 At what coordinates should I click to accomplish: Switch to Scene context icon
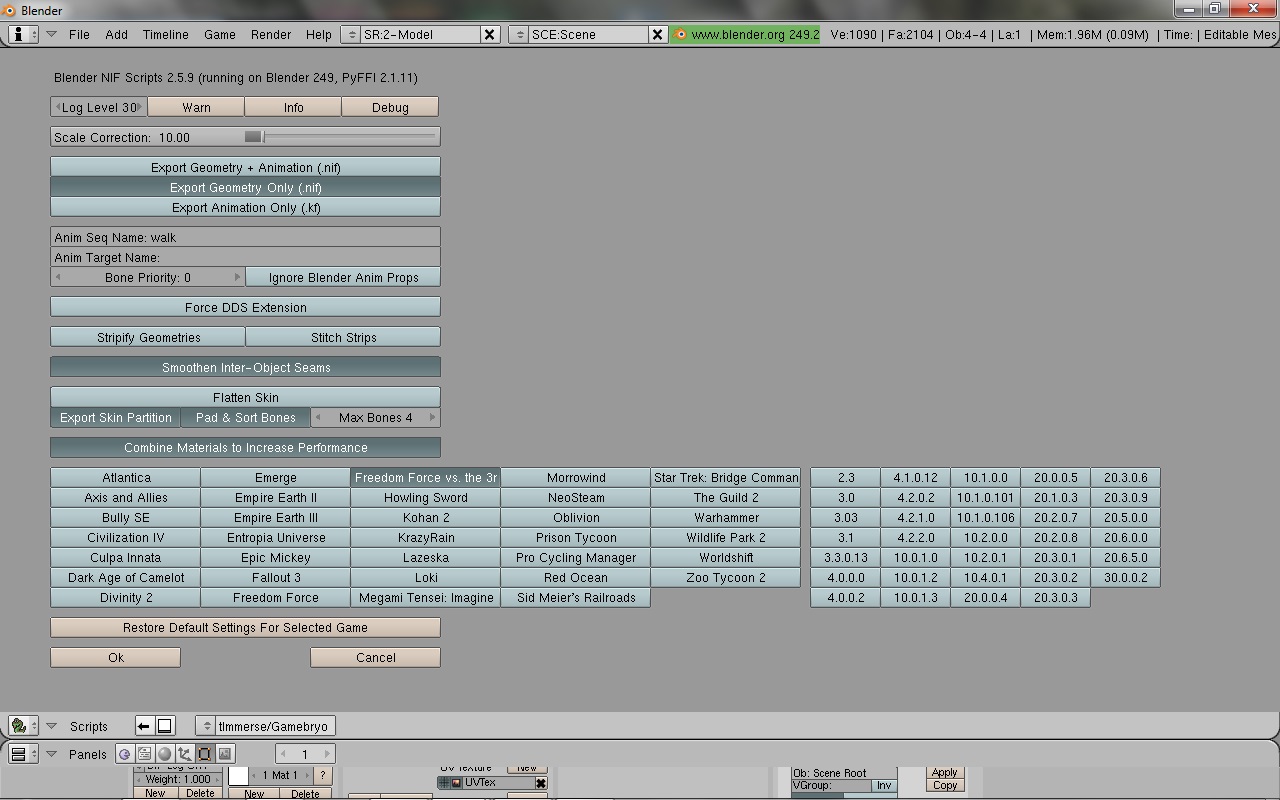[225, 754]
